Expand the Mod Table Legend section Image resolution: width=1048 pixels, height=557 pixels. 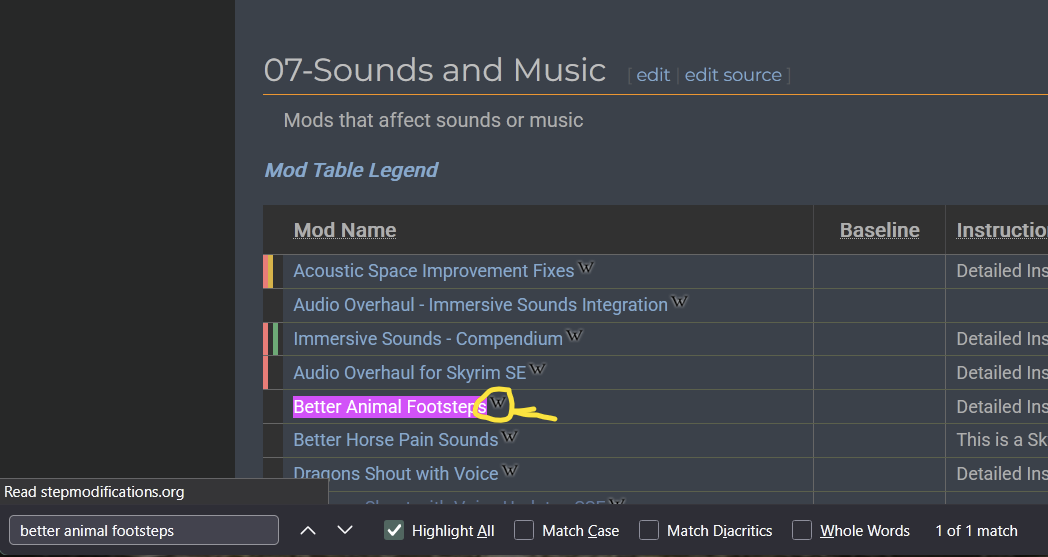tap(351, 170)
